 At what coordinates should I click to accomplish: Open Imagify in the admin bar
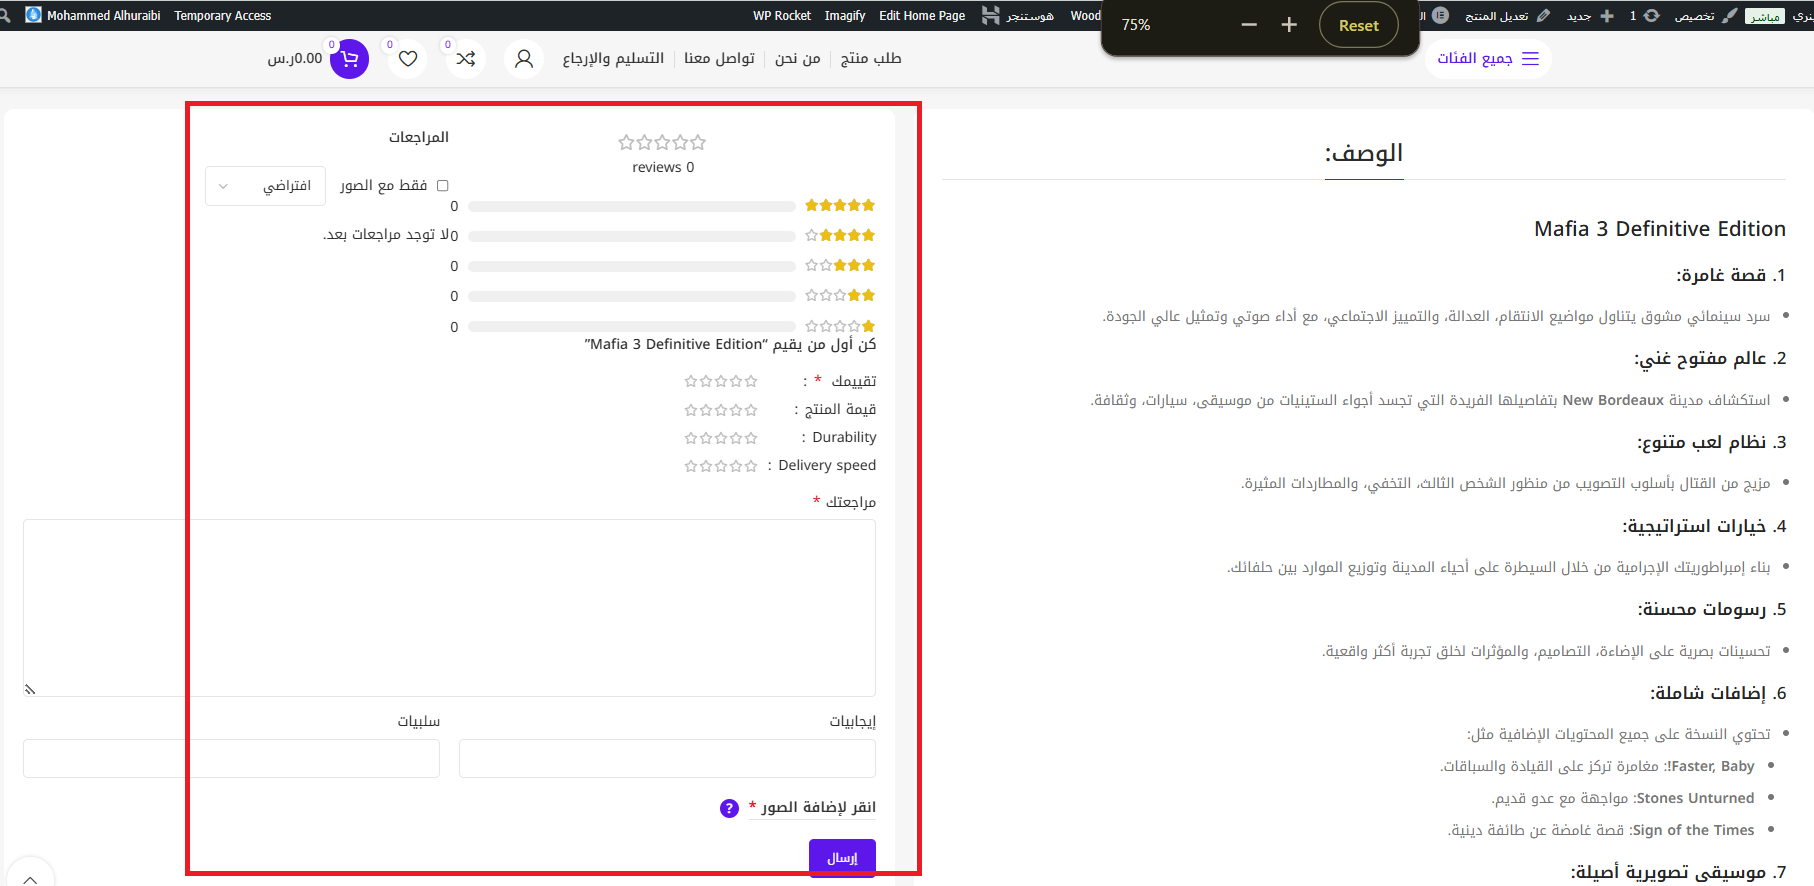click(x=845, y=15)
